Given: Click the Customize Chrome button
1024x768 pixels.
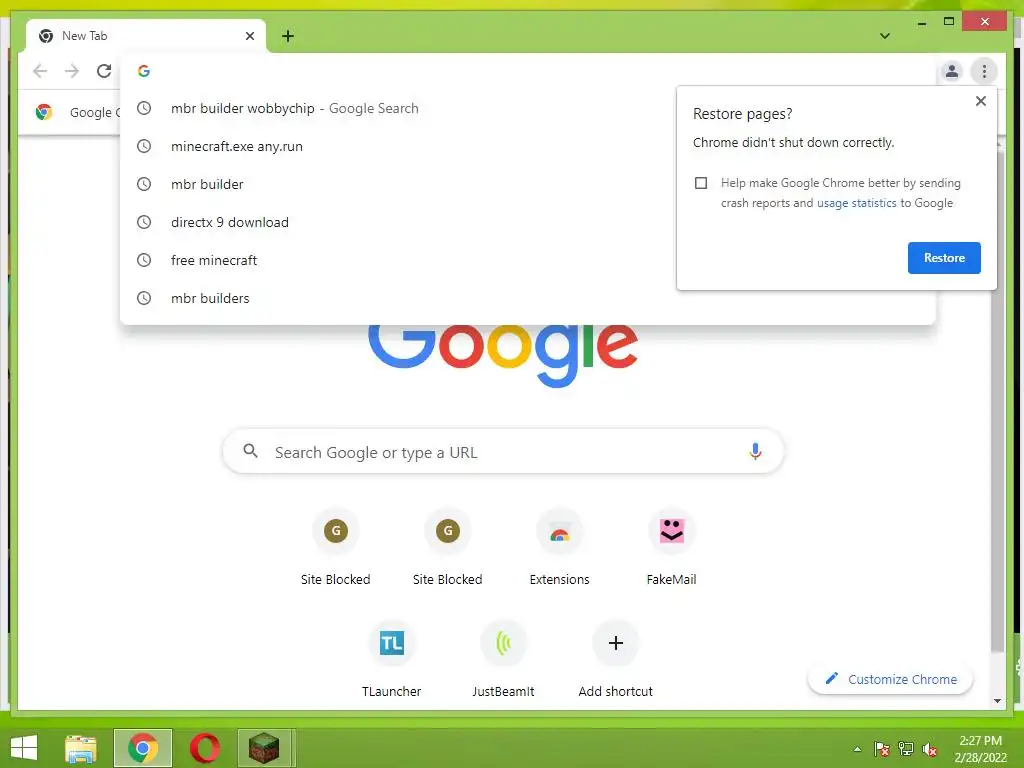Looking at the screenshot, I should (x=891, y=679).
